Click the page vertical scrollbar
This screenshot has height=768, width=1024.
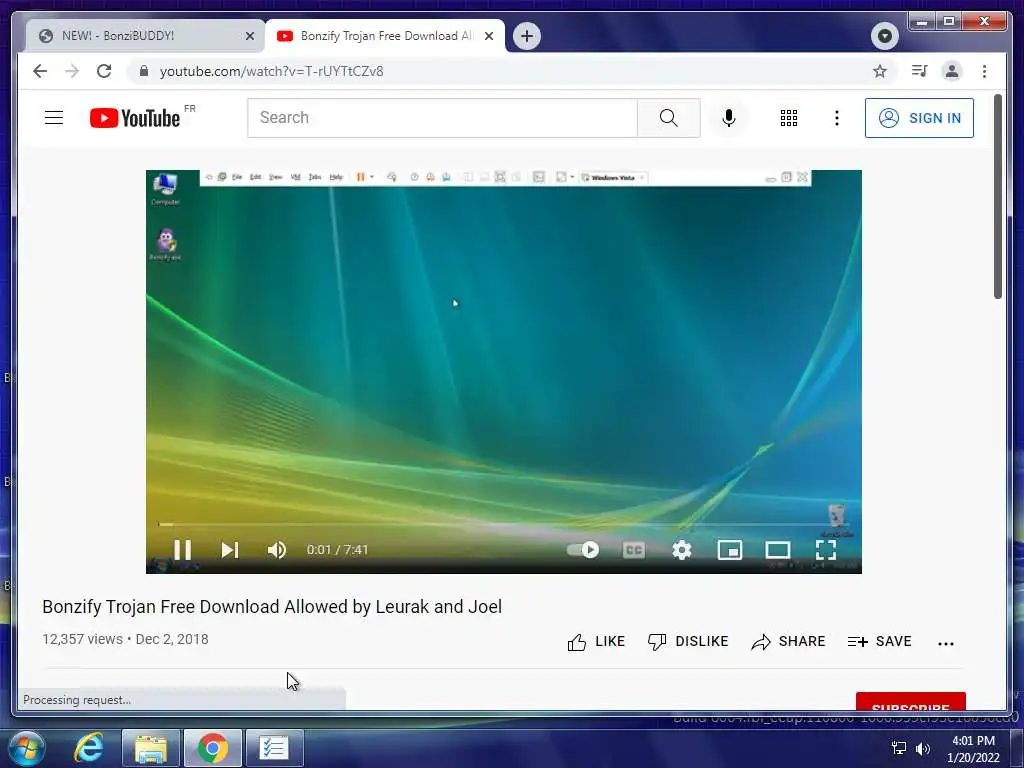[998, 196]
